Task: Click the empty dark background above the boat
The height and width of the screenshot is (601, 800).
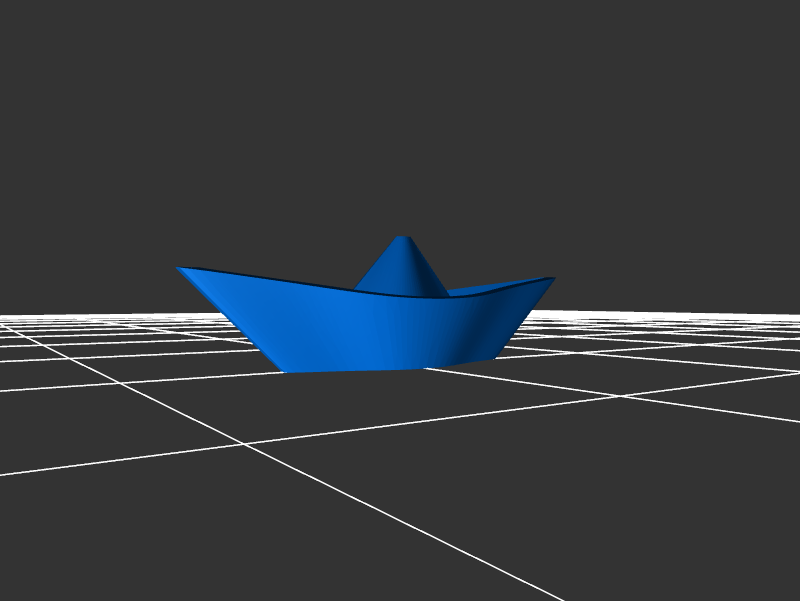Action: tap(400, 120)
